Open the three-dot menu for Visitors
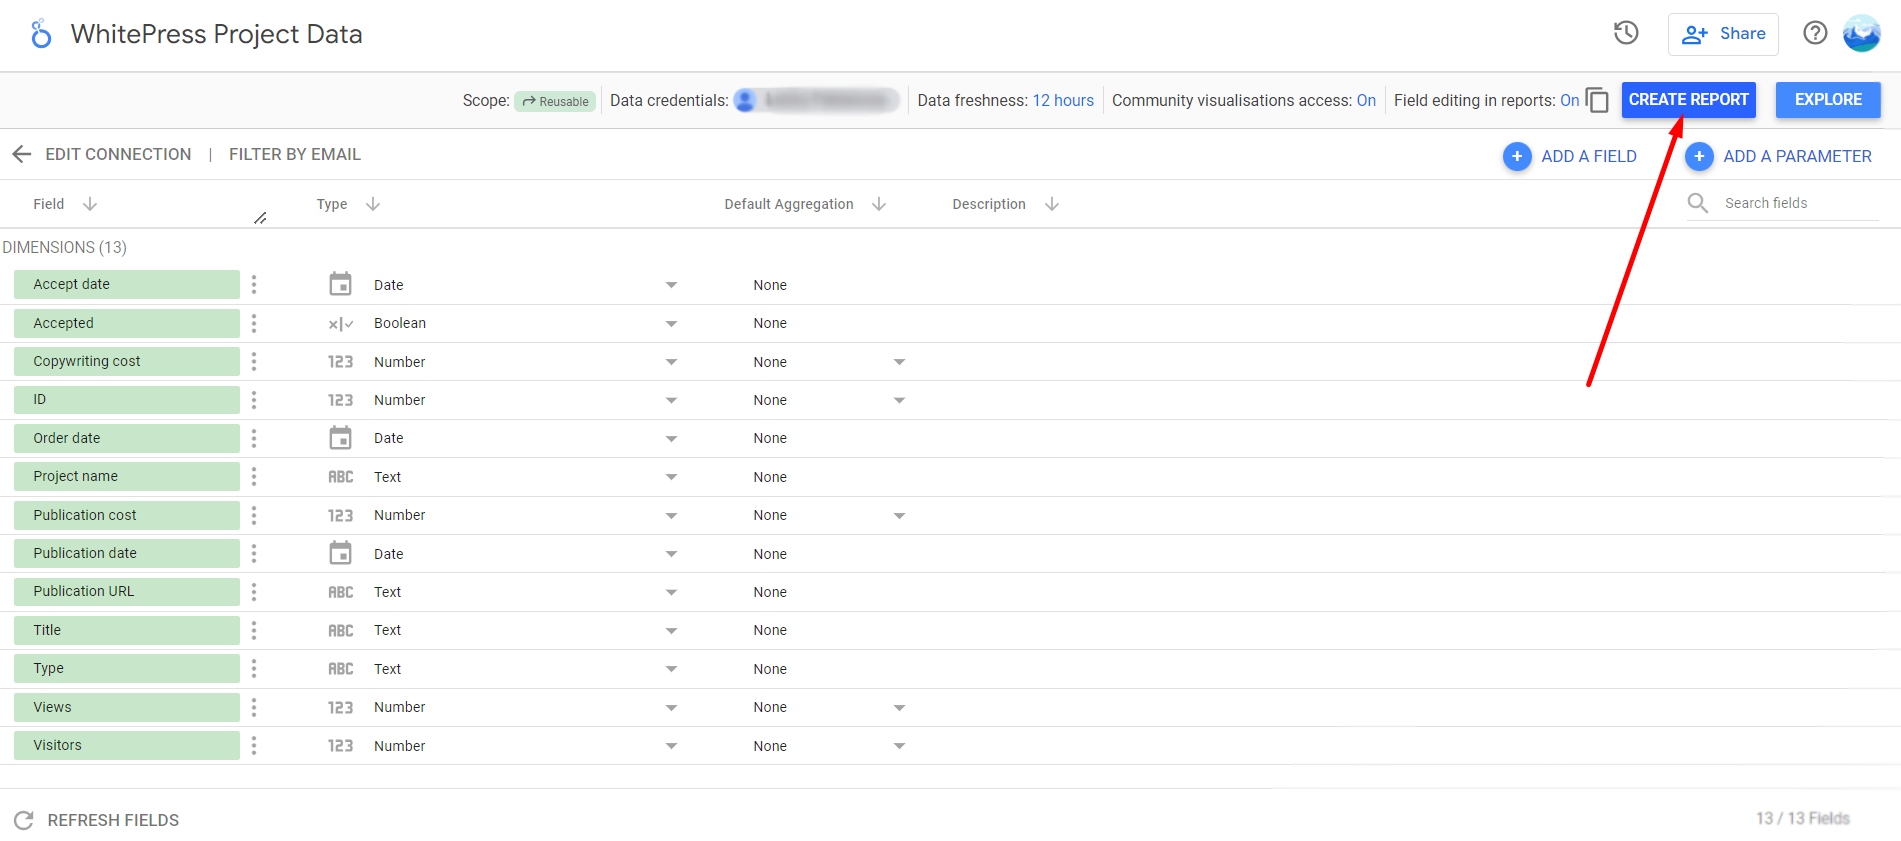 point(254,745)
